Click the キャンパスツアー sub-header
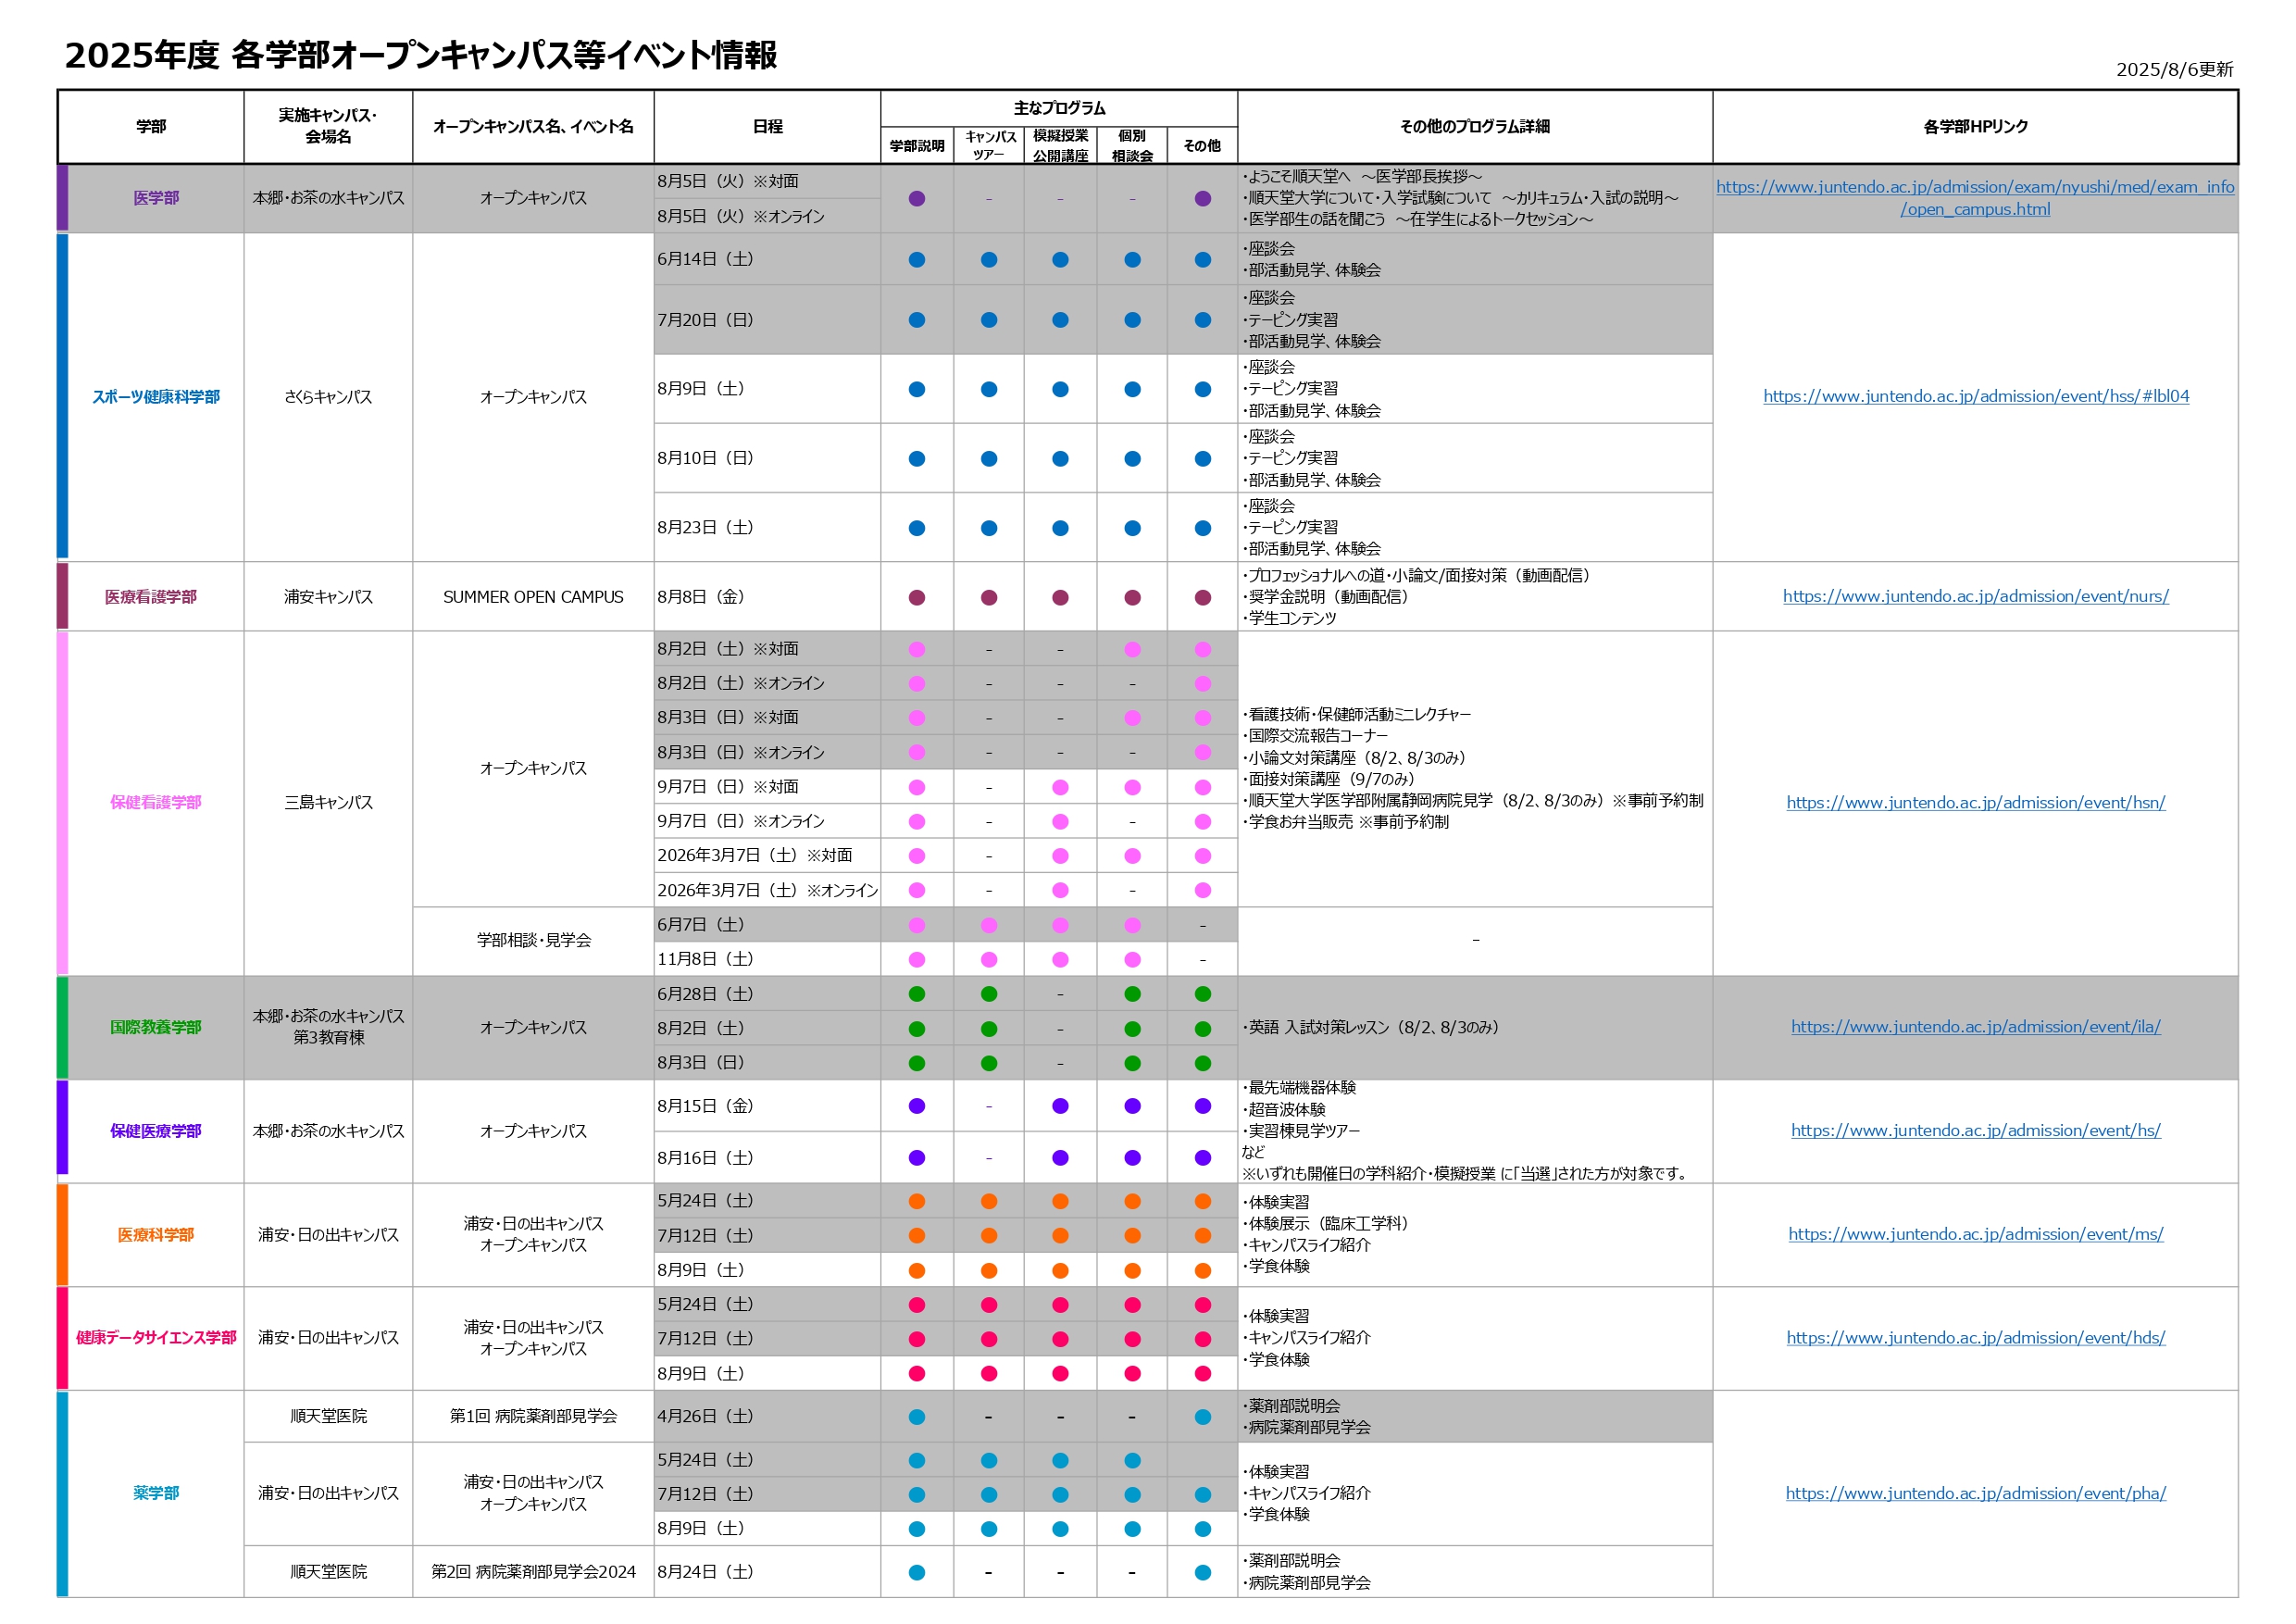The height and width of the screenshot is (1624, 2296). pos(989,146)
